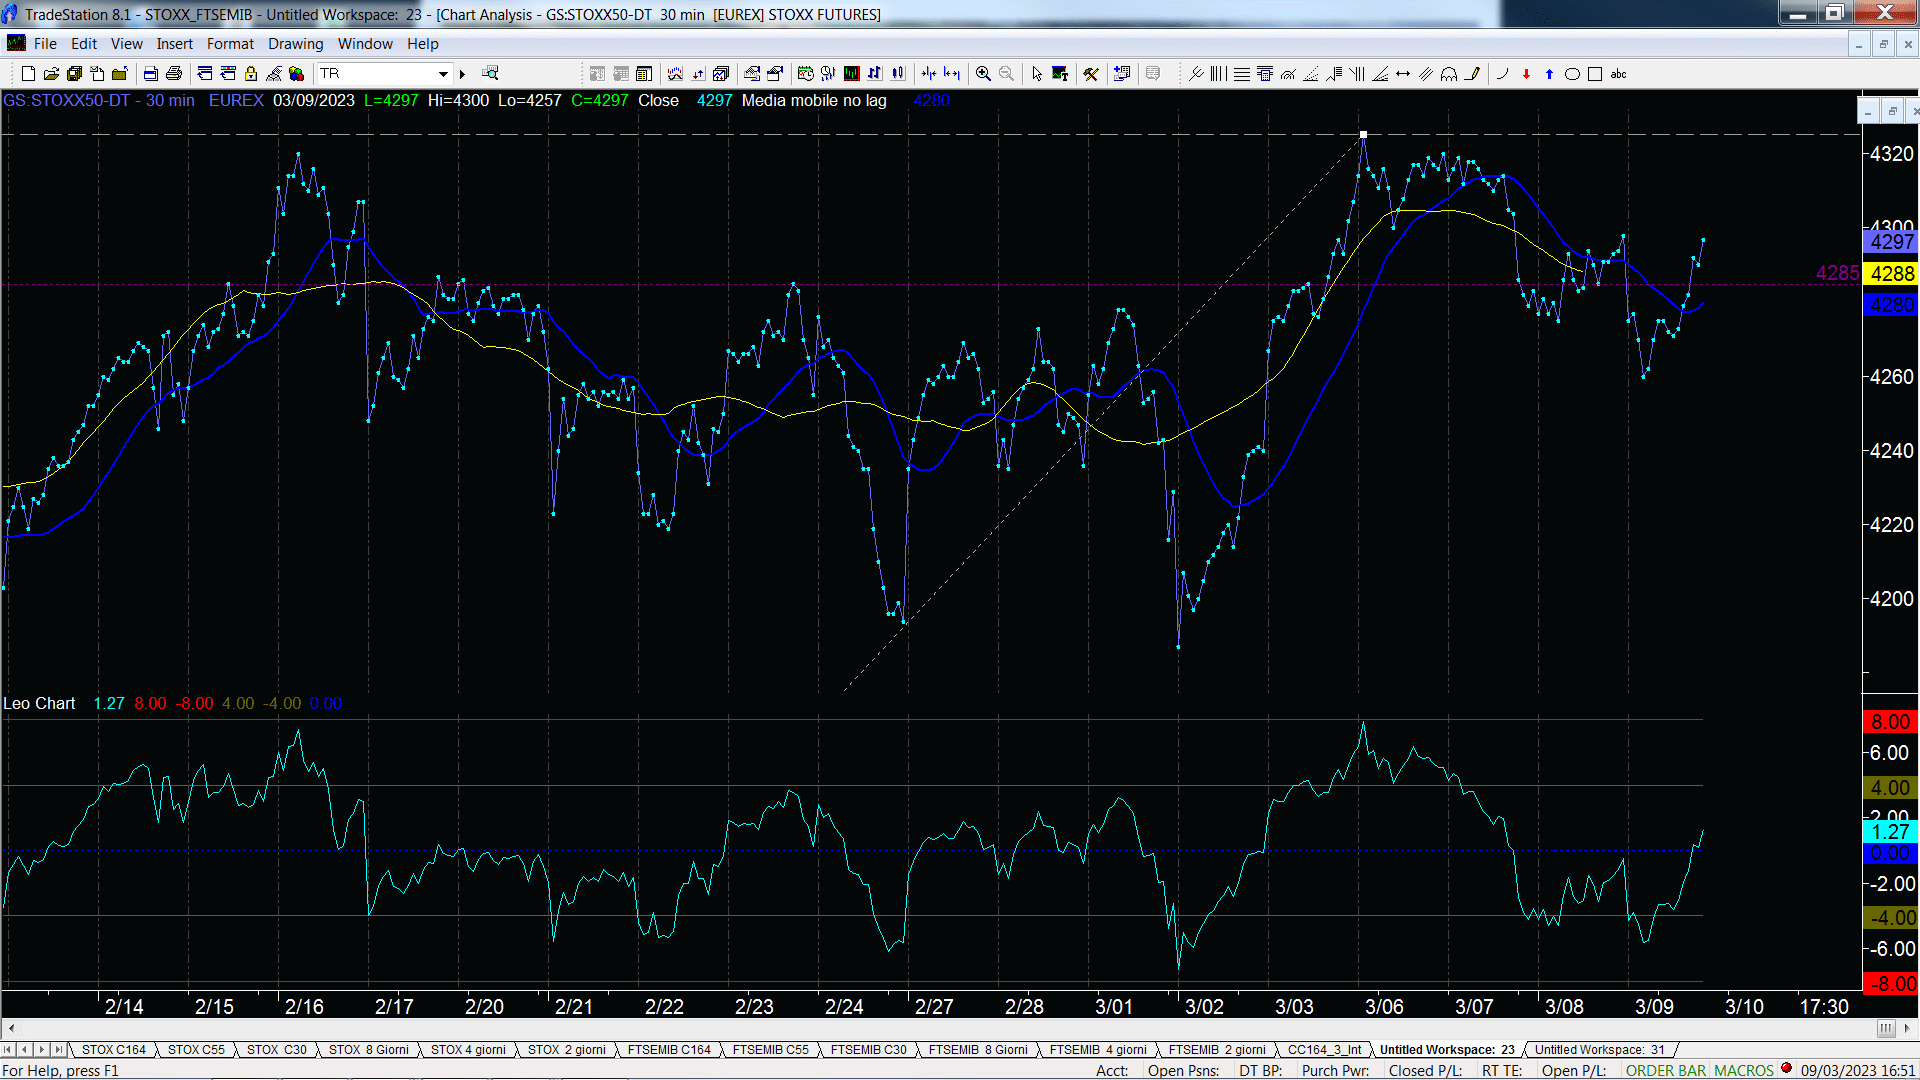1920x1080 pixels.
Task: Click the Zoom In magnifier
Action: tap(983, 74)
